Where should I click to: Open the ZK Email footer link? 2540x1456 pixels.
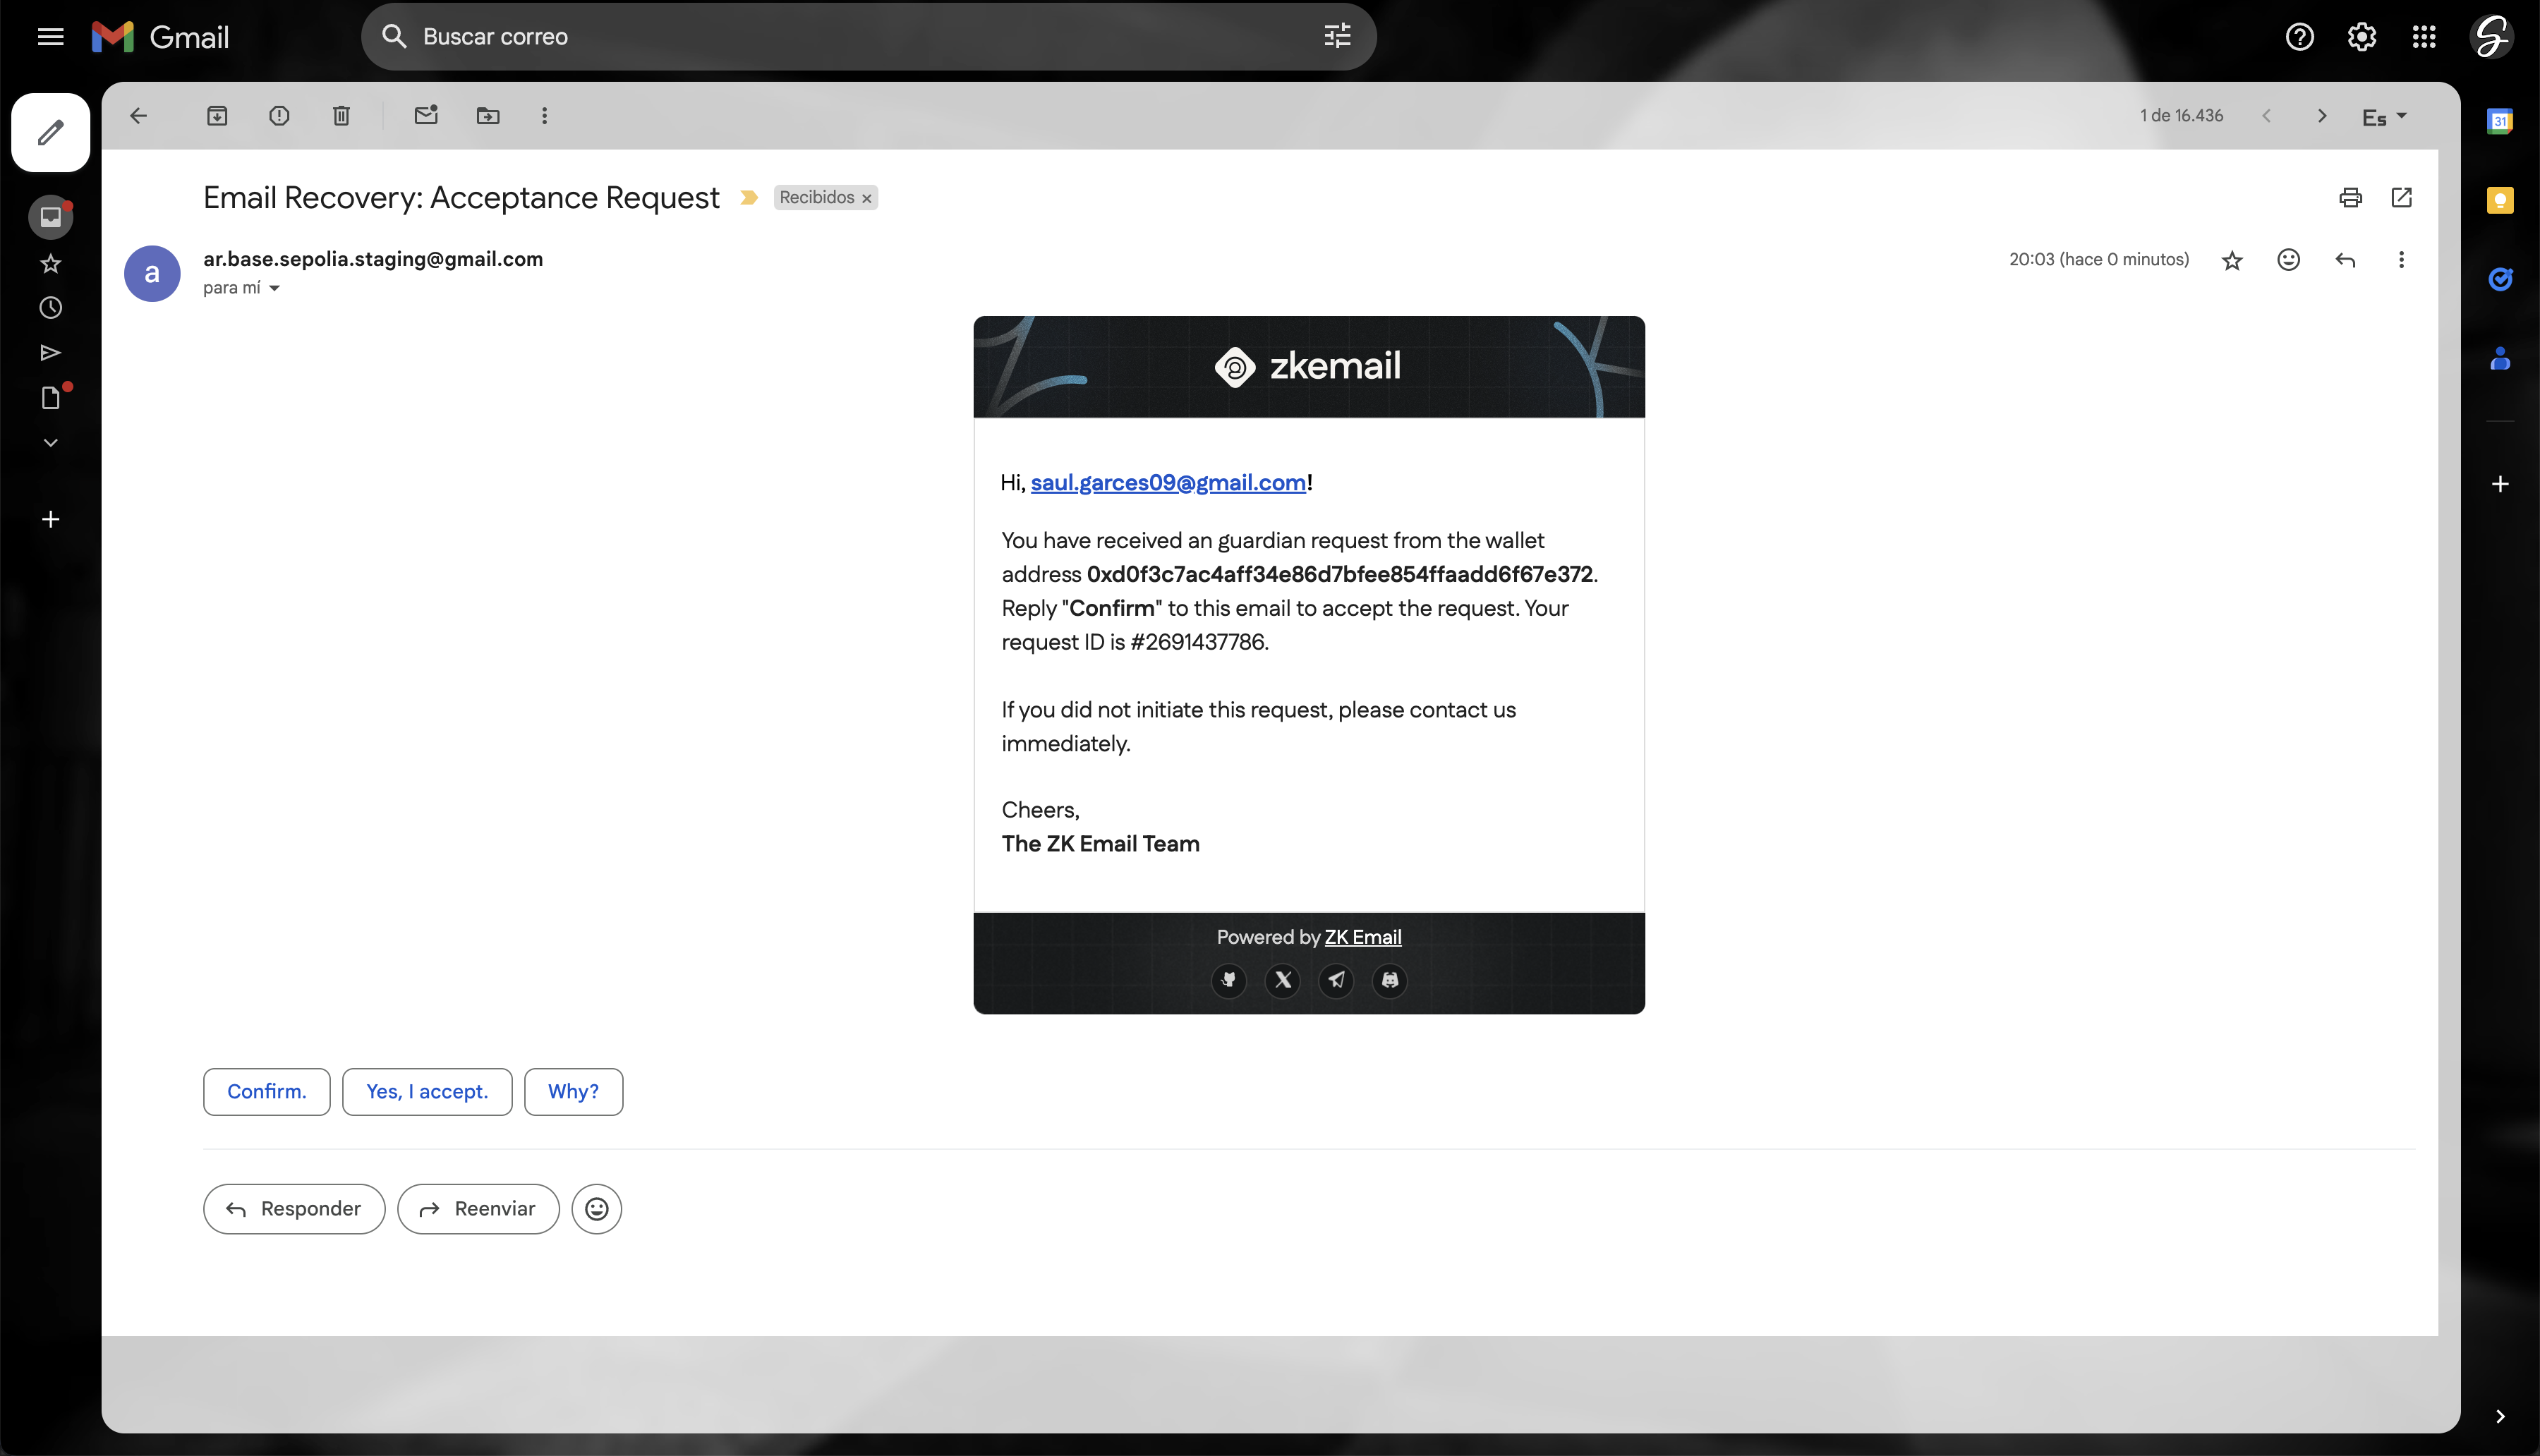tap(1363, 937)
